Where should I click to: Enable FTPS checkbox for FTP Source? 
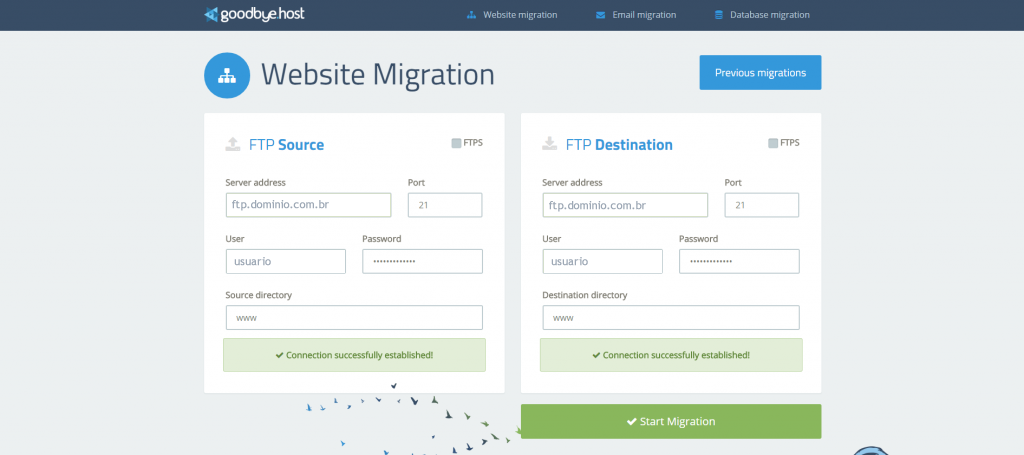pyautogui.click(x=456, y=143)
